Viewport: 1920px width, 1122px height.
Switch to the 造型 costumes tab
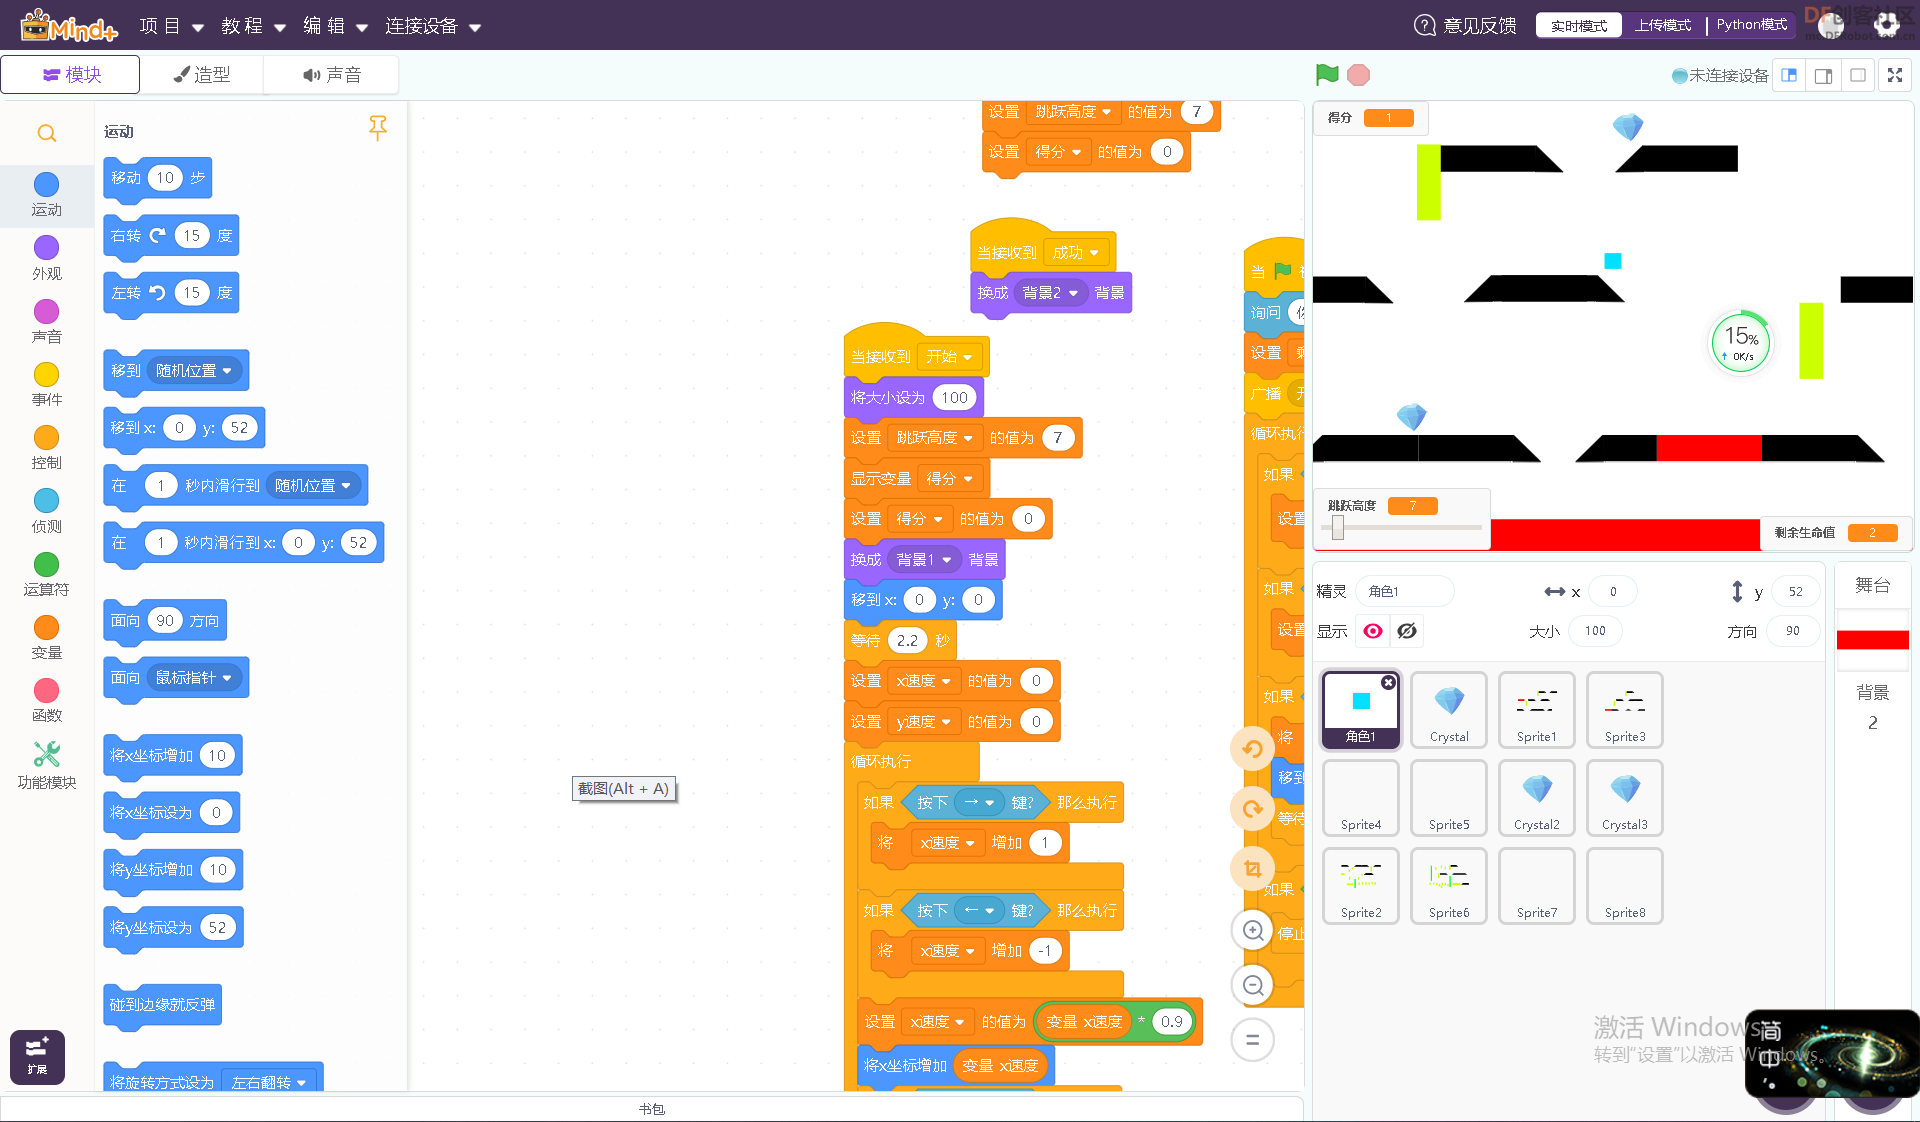click(202, 75)
